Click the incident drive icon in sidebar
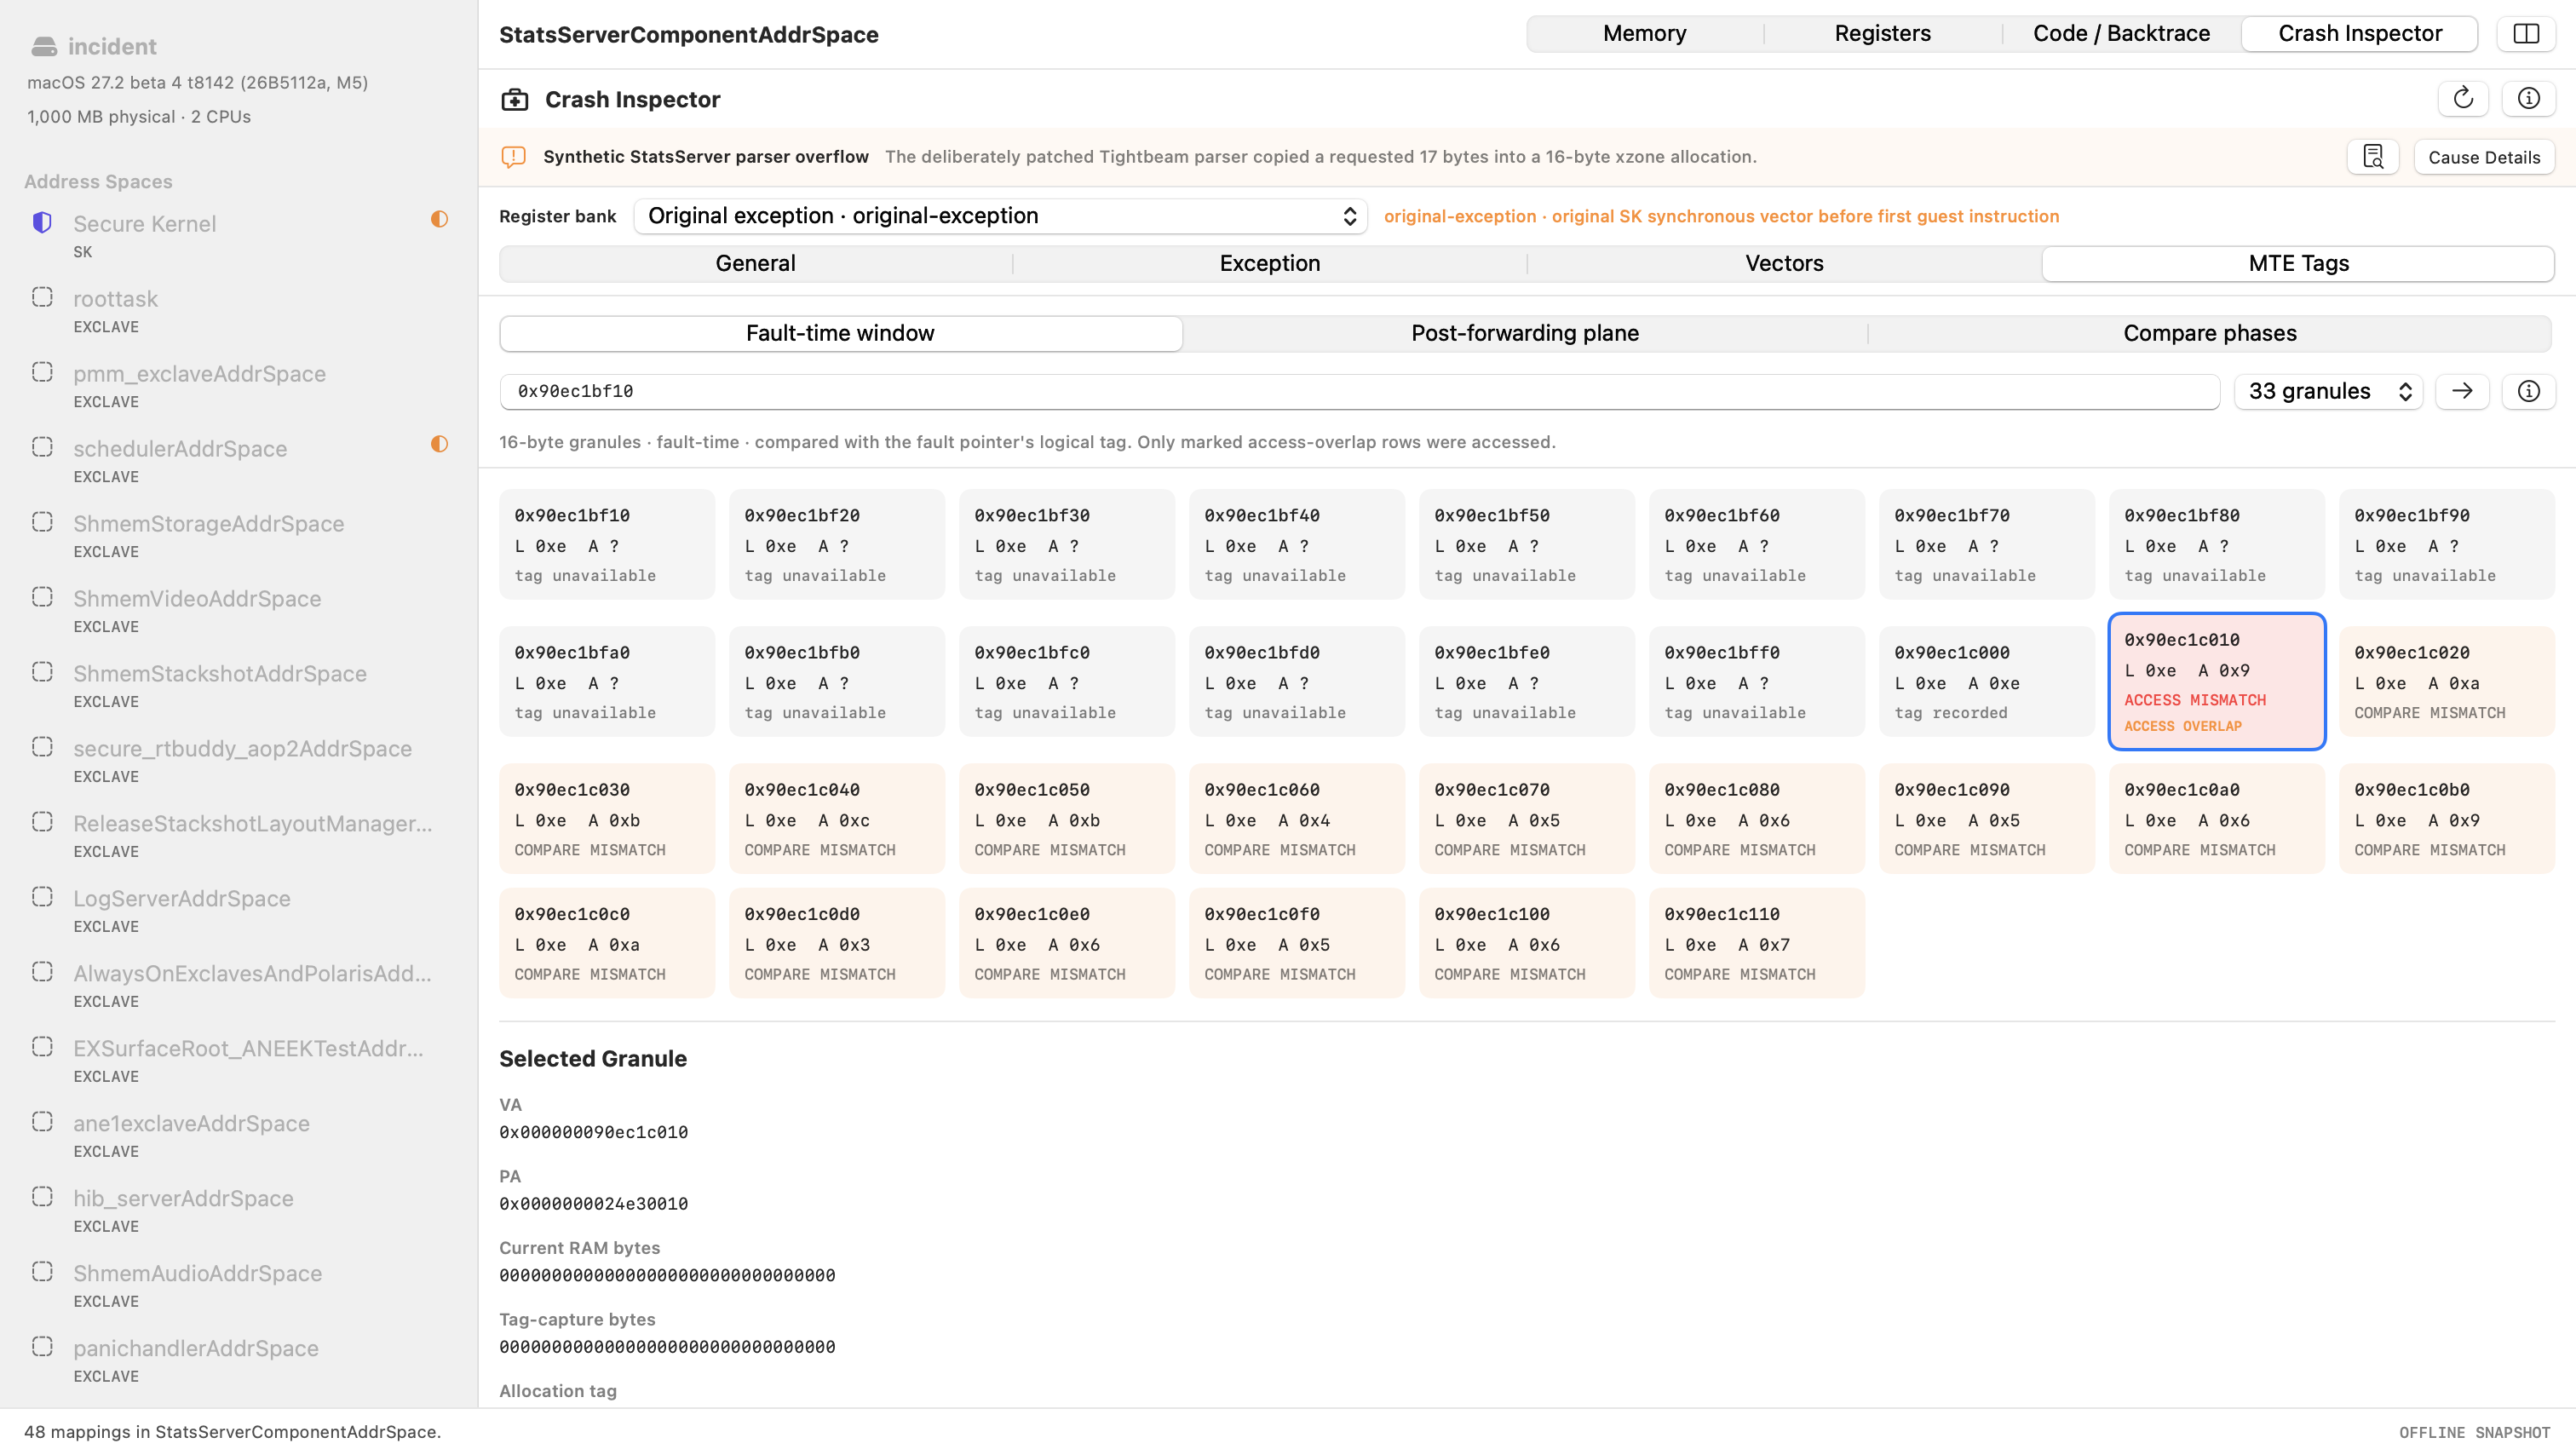The height and width of the screenshot is (1455, 2576). coord(44,46)
